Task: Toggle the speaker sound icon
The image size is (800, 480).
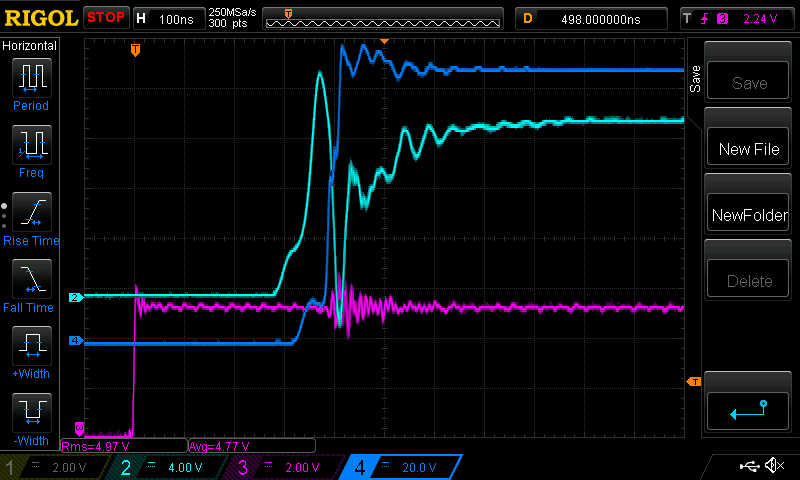Action: coord(773,466)
